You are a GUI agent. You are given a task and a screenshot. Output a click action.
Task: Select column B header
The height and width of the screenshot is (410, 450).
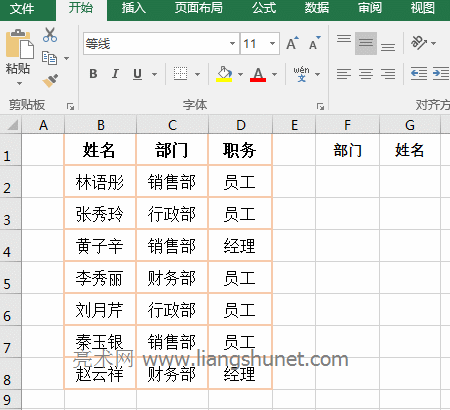100,125
